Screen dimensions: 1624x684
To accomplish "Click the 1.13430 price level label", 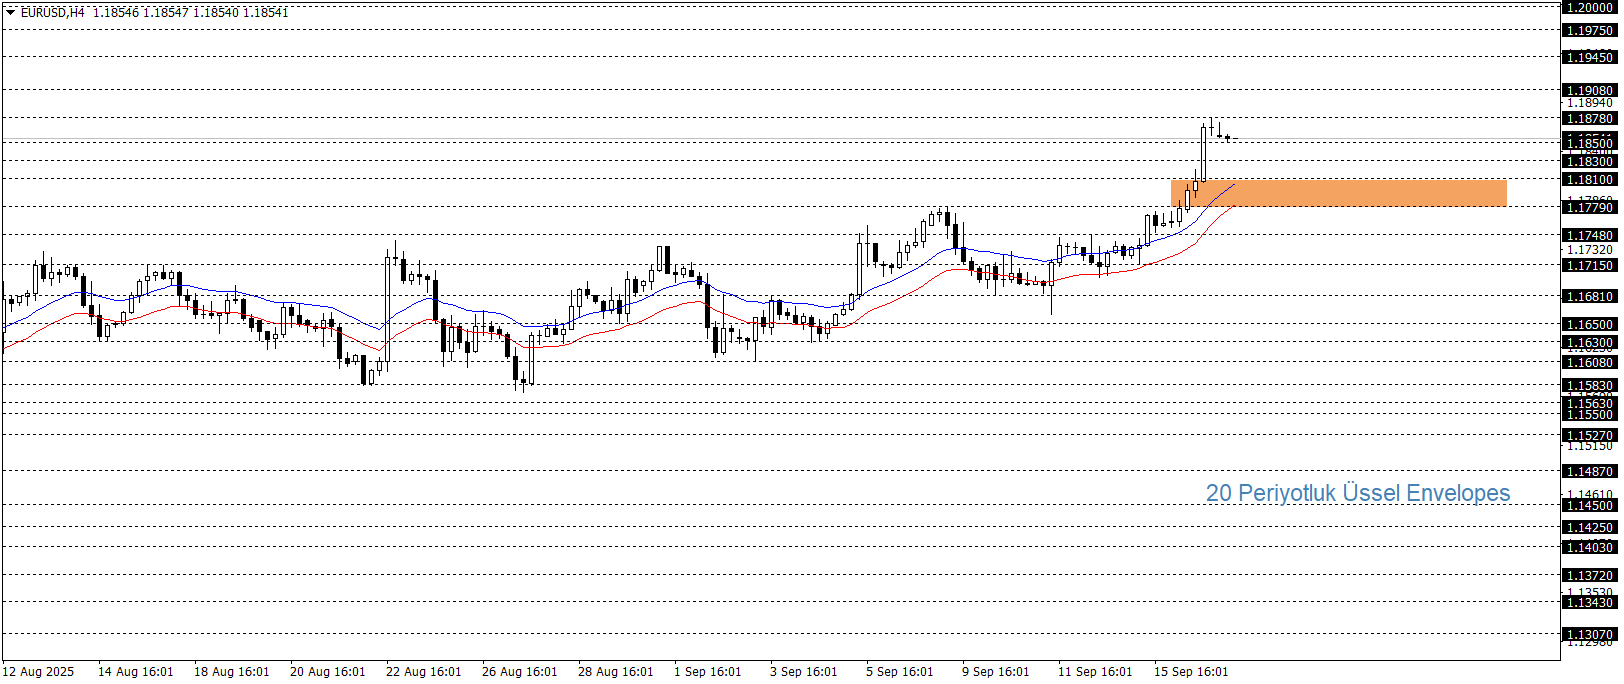I will 1589,602.
